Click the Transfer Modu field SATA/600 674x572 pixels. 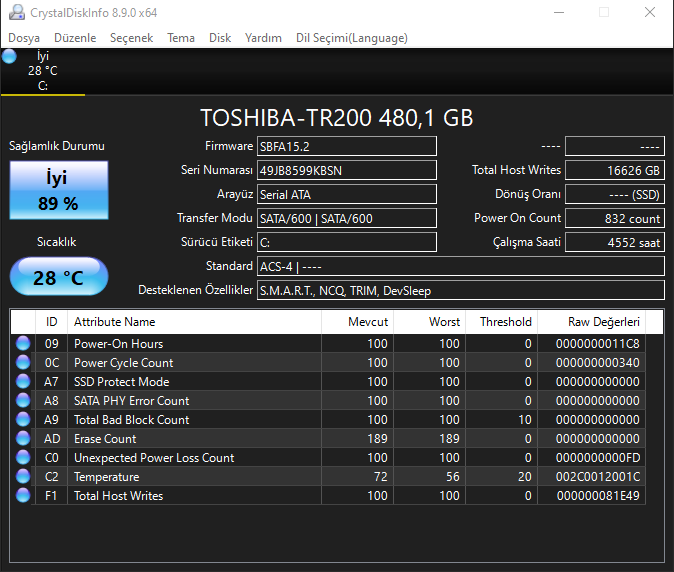[x=346, y=218]
